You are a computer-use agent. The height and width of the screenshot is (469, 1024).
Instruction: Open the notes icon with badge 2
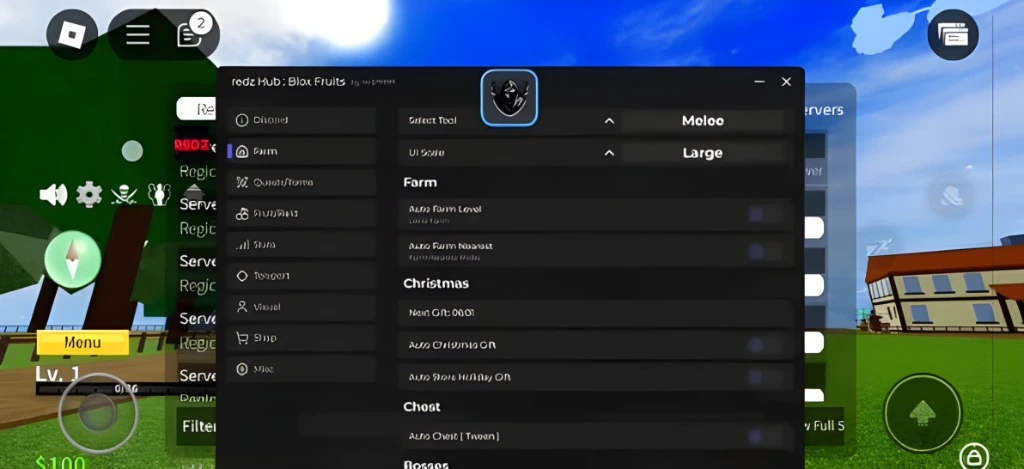(191, 33)
